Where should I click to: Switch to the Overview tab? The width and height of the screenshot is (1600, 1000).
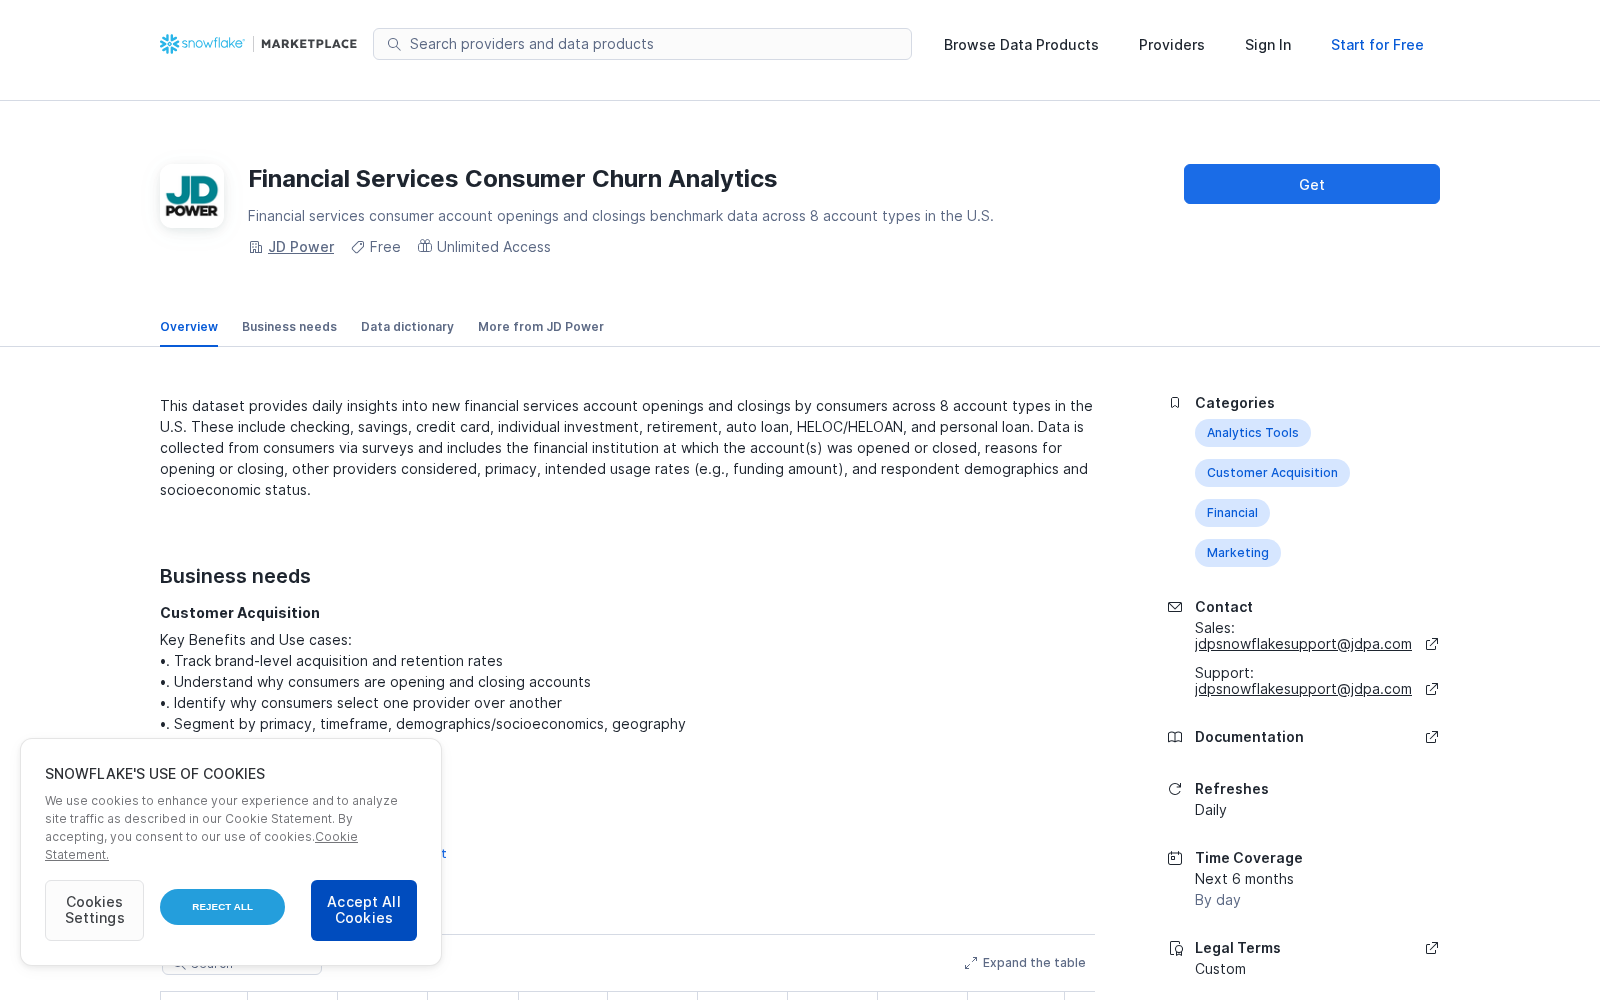point(189,327)
